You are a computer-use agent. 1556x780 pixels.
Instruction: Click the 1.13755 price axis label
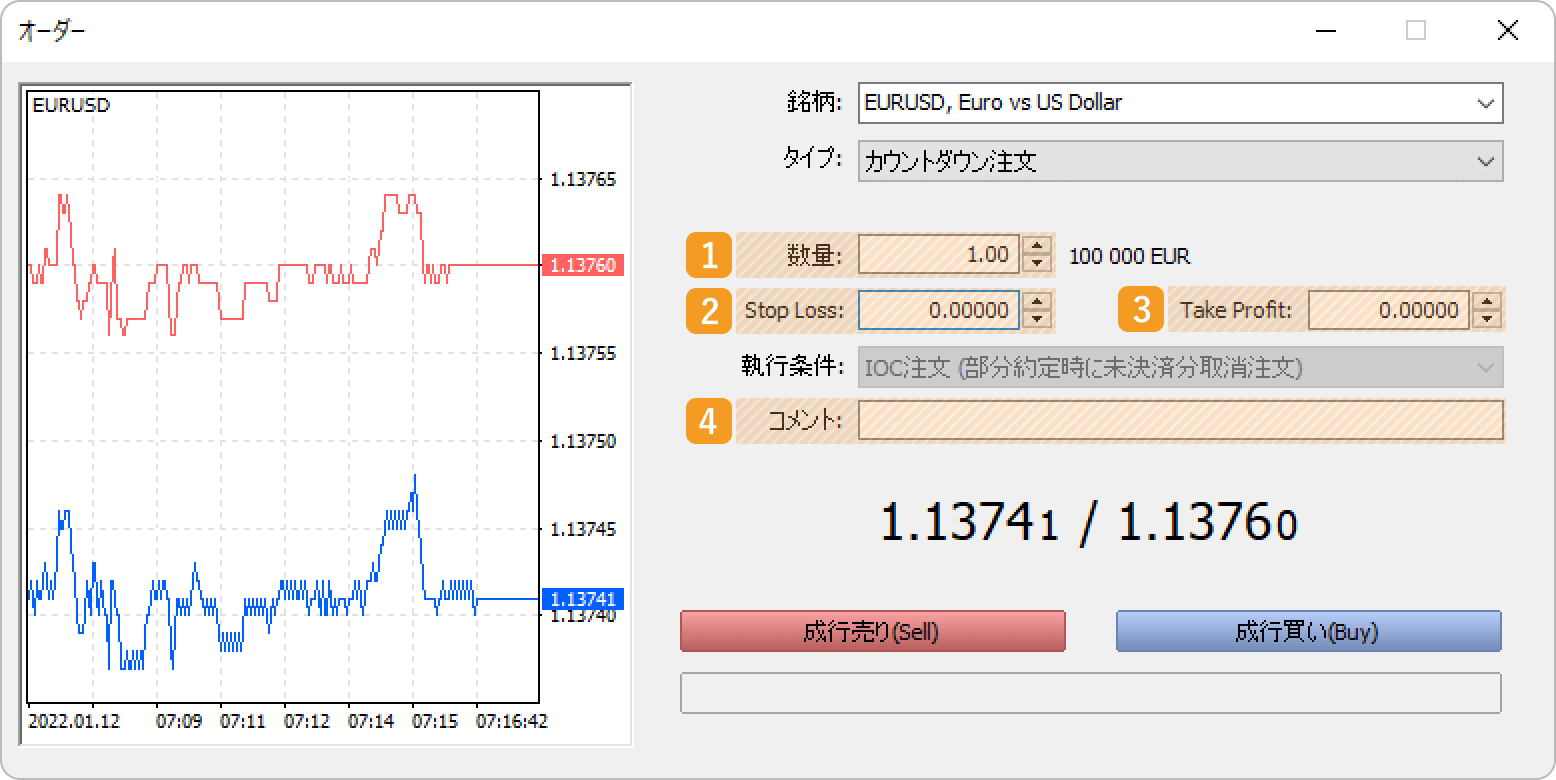pos(583,353)
